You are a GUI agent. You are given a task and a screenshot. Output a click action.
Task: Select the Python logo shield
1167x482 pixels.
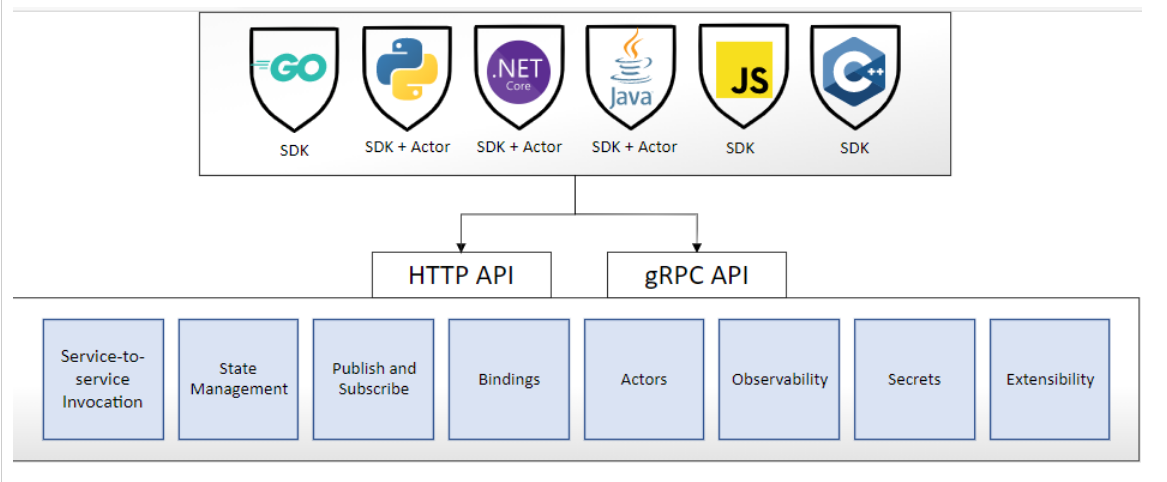point(407,77)
